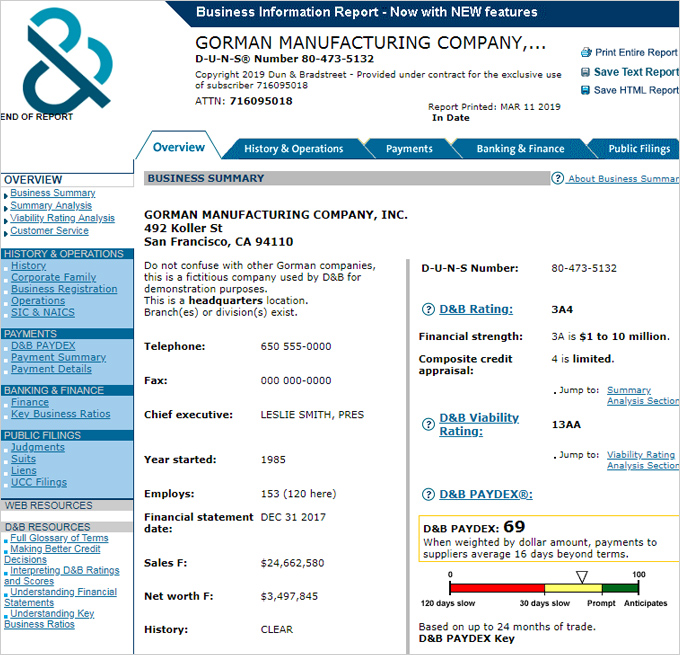Click the help icon next to About Business Summary

coord(557,178)
